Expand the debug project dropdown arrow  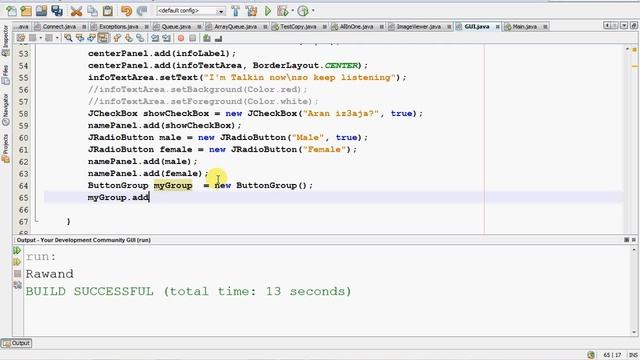coord(293,11)
